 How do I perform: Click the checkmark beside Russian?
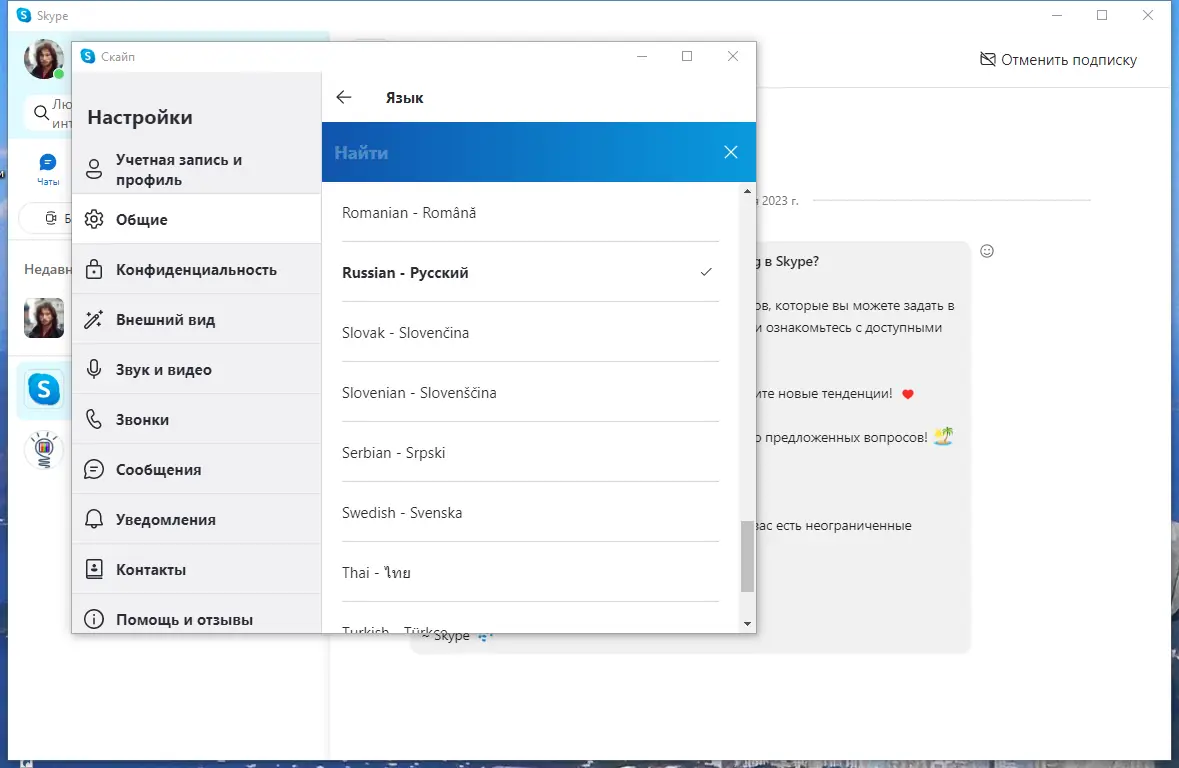(706, 272)
